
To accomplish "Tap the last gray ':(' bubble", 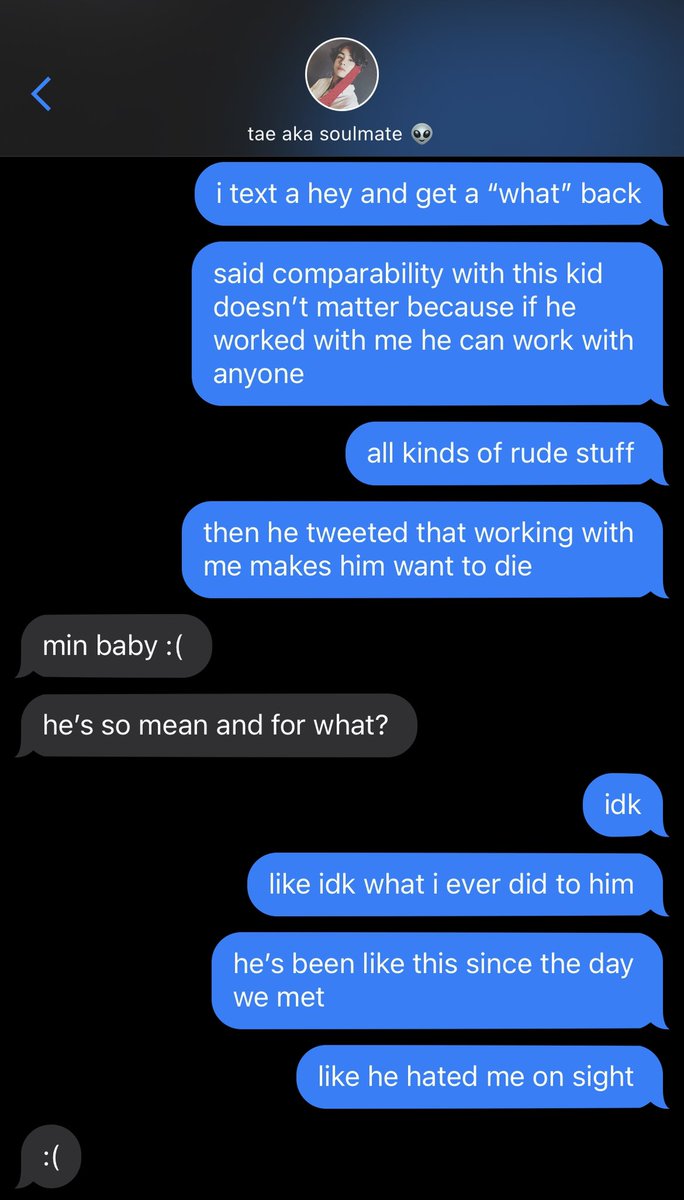I will coord(50,1158).
